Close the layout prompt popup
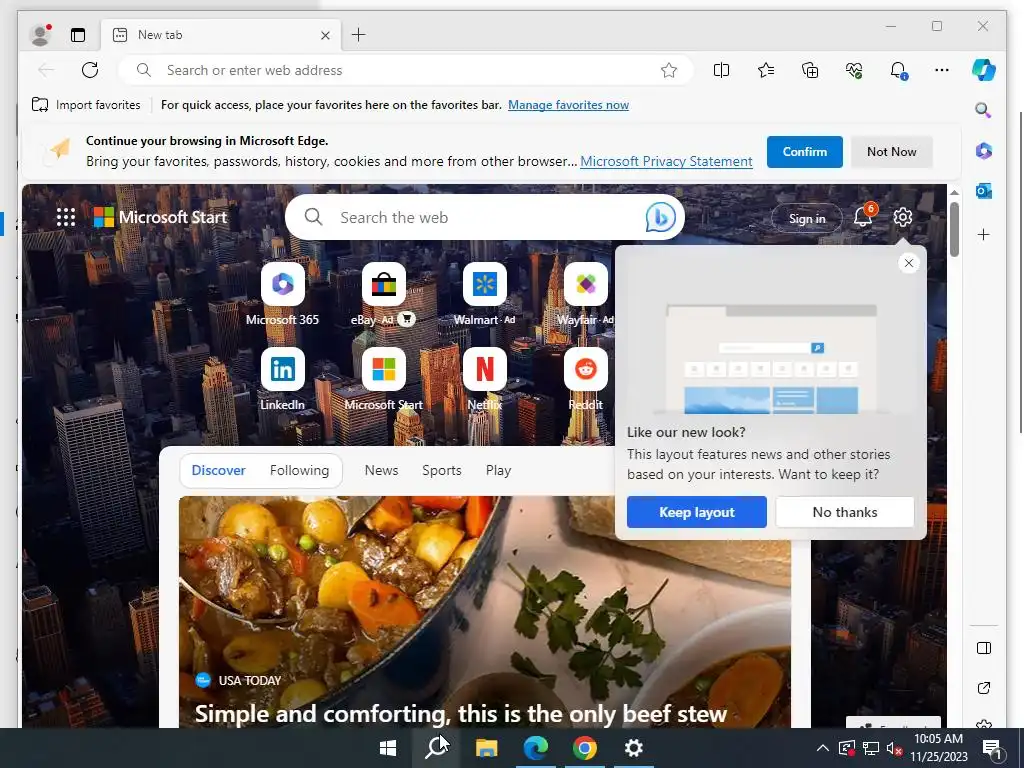 pos(908,263)
